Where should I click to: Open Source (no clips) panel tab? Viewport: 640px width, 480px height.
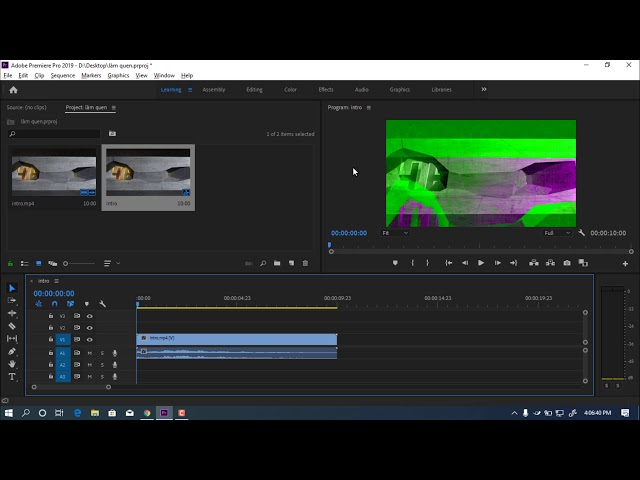pos(27,107)
